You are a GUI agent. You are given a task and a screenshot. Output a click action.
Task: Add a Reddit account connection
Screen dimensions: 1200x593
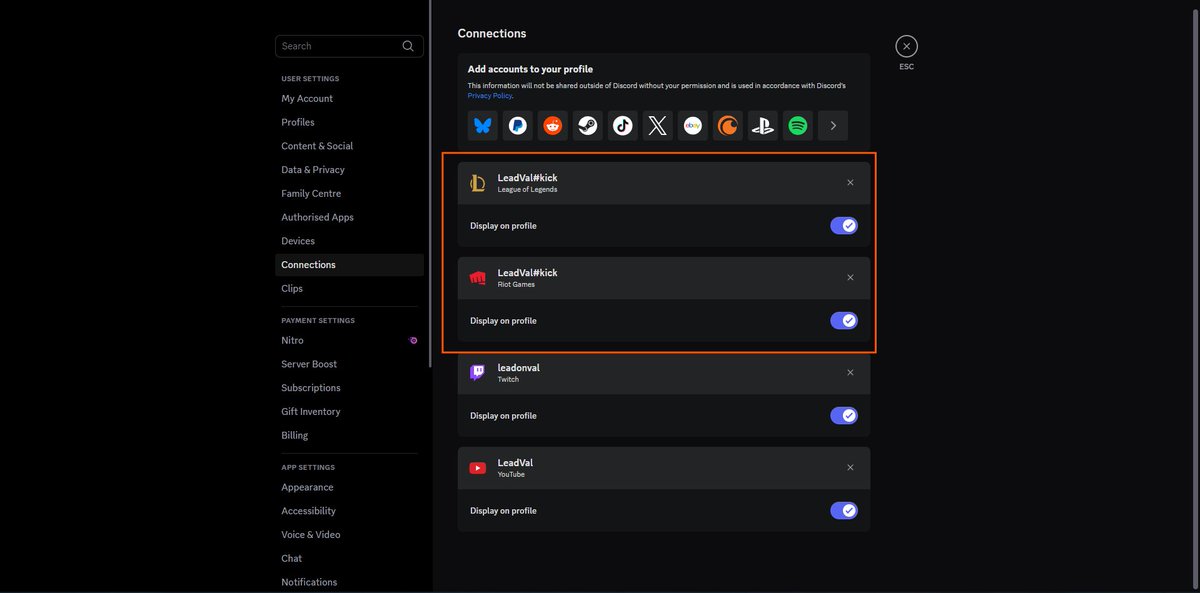click(553, 126)
